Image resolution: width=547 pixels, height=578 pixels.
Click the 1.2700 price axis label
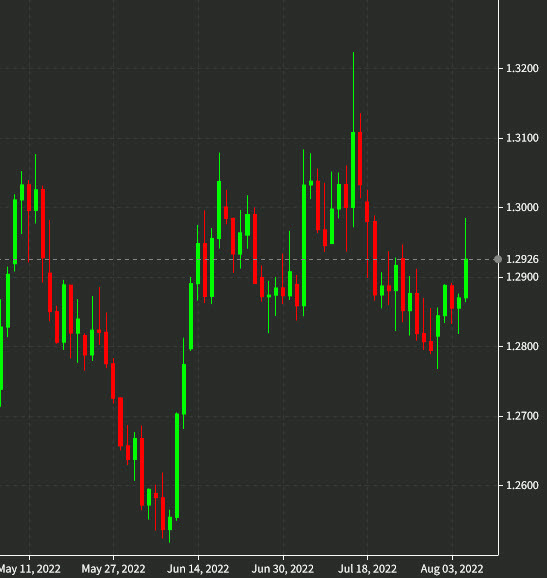(522, 416)
